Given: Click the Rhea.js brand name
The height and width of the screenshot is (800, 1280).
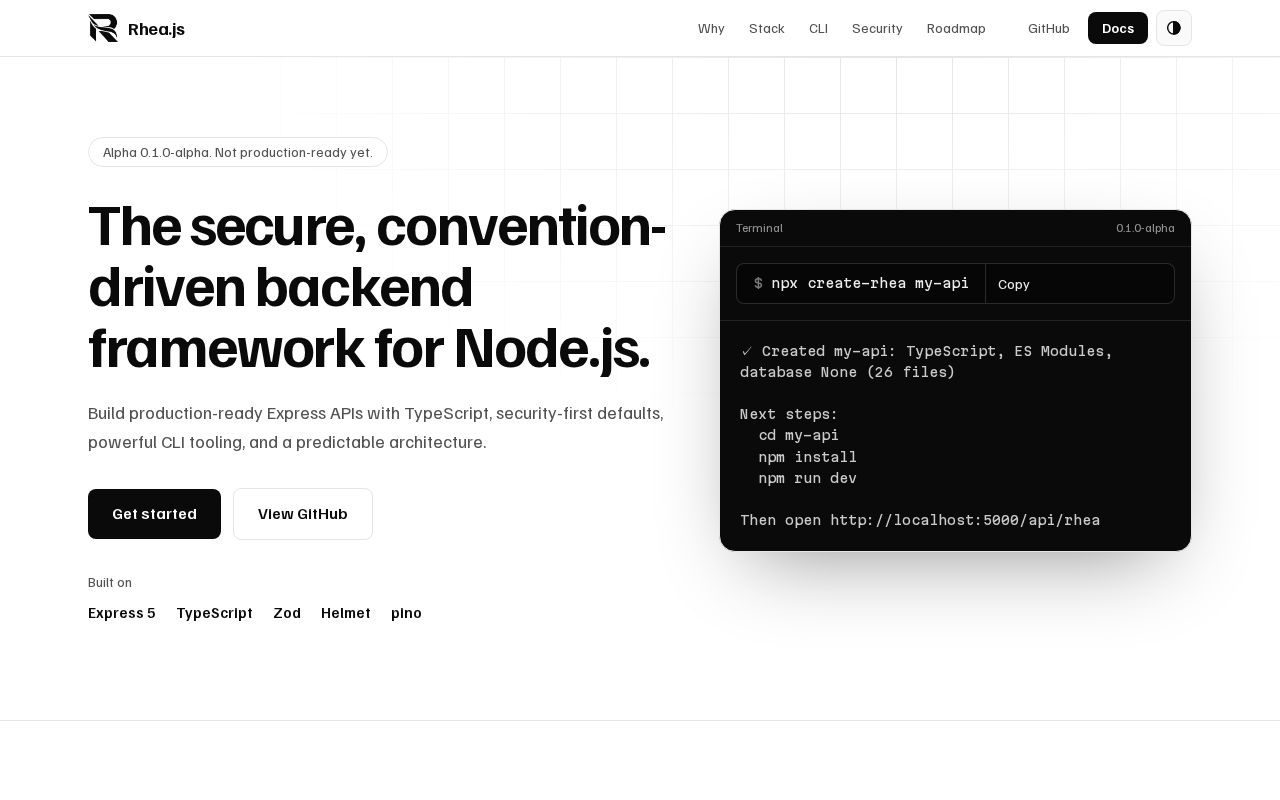Looking at the screenshot, I should [x=157, y=29].
